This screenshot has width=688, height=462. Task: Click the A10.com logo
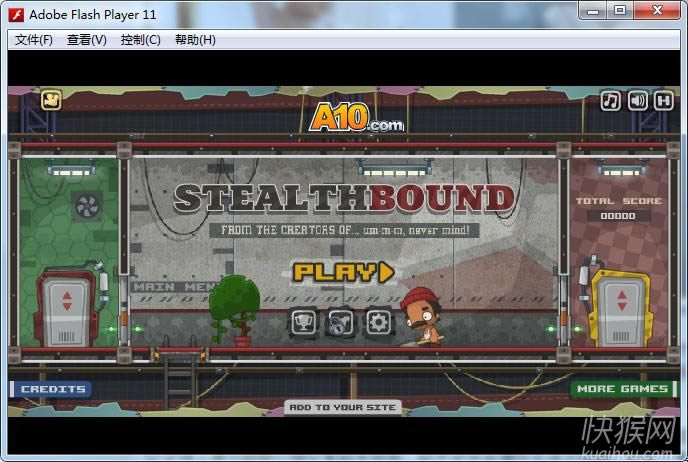pos(356,117)
